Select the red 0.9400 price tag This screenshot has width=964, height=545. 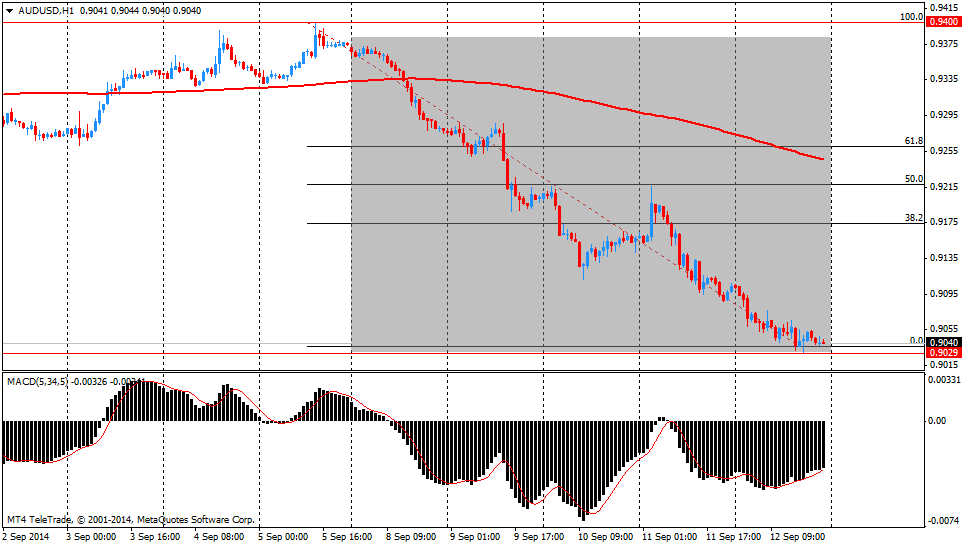[x=943, y=22]
